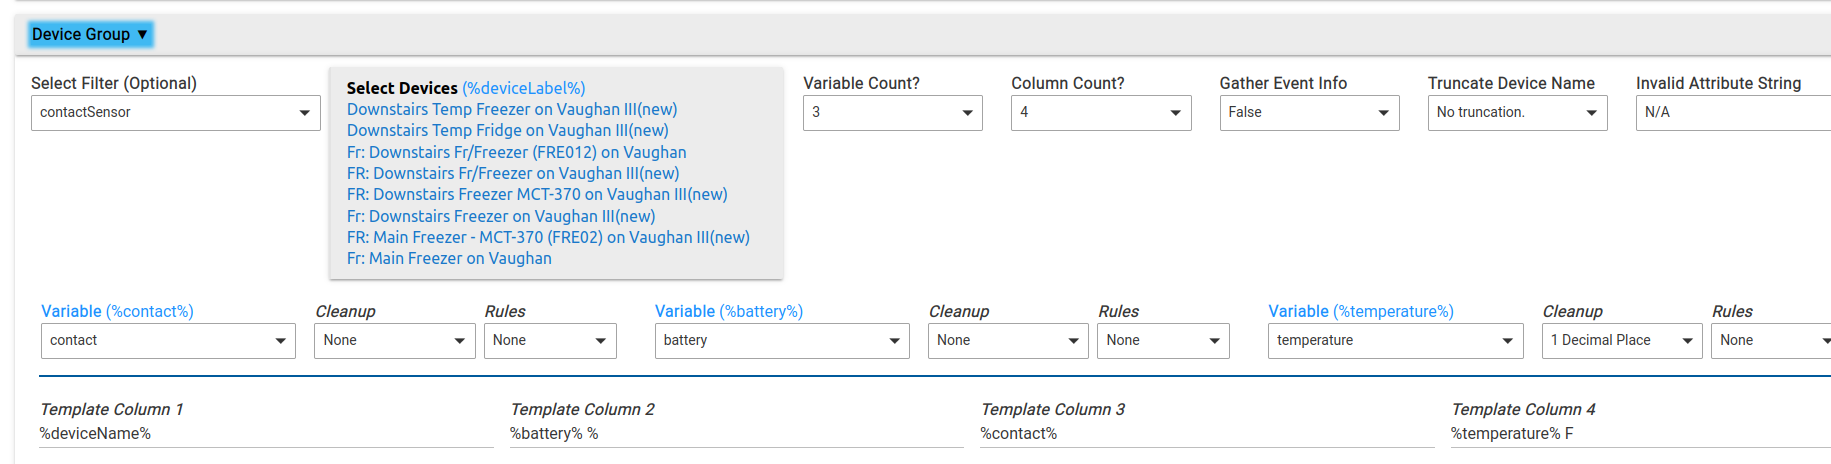Image resolution: width=1831 pixels, height=464 pixels.
Task: Click Invalid Attribute String input field
Action: 1733,113
